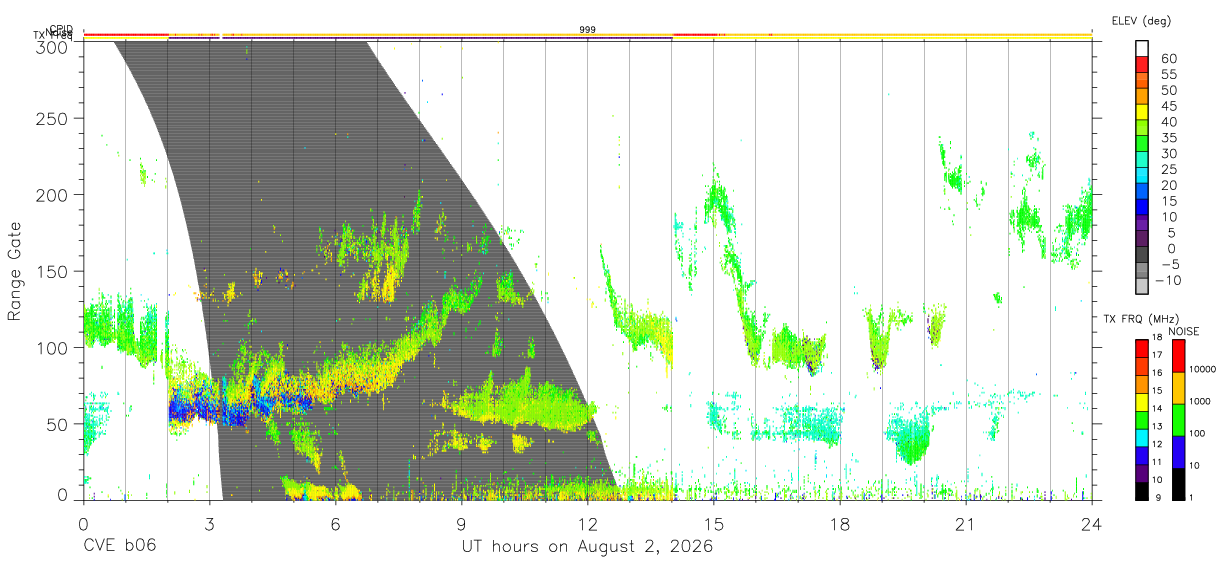Viewport: 1228px width, 567px height.
Task: Select the blue segment of the NOISE colorbar
Action: pos(1179,452)
